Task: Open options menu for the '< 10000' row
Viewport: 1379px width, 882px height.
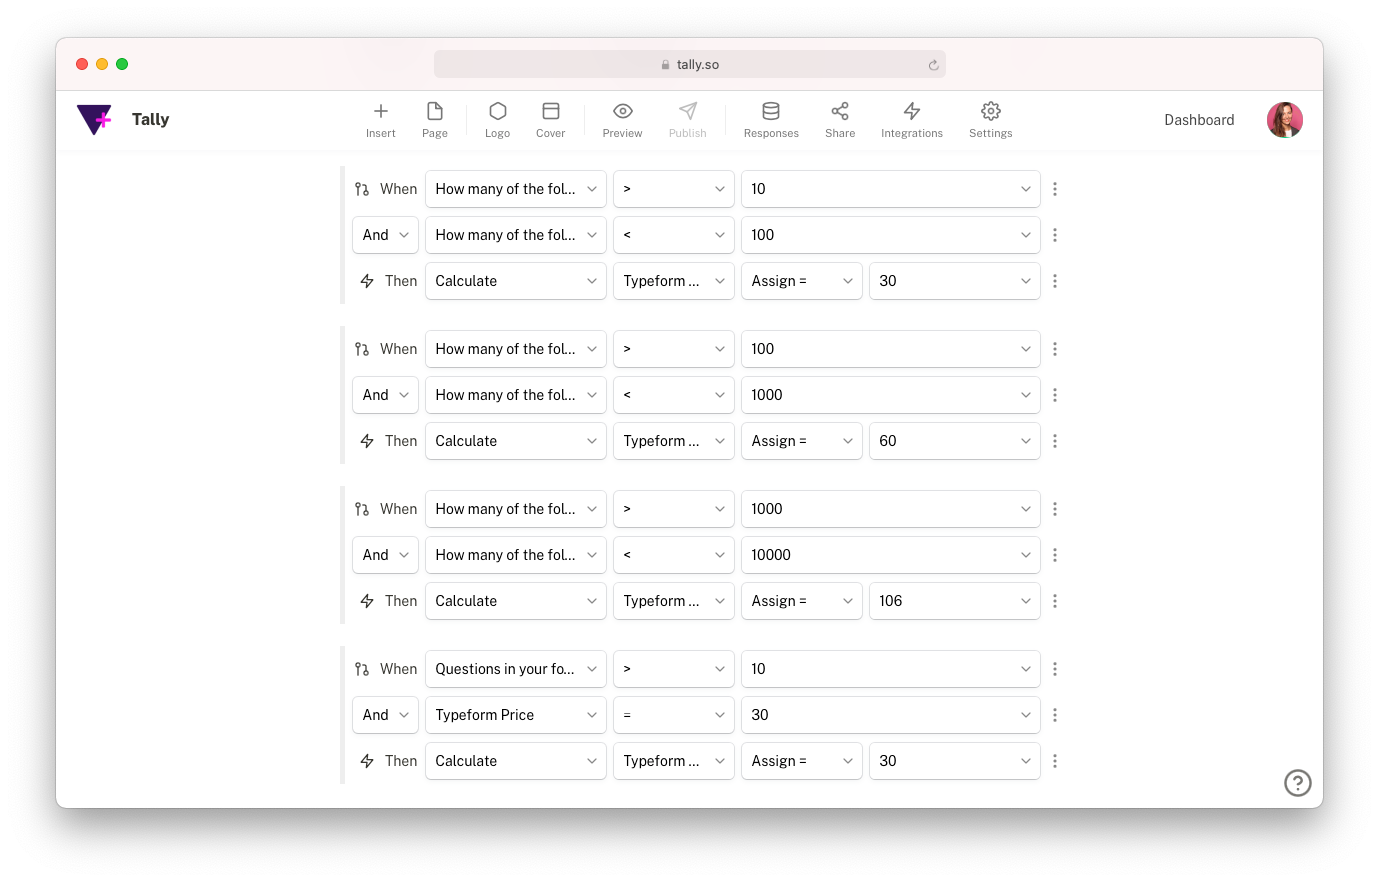Action: tap(1055, 555)
